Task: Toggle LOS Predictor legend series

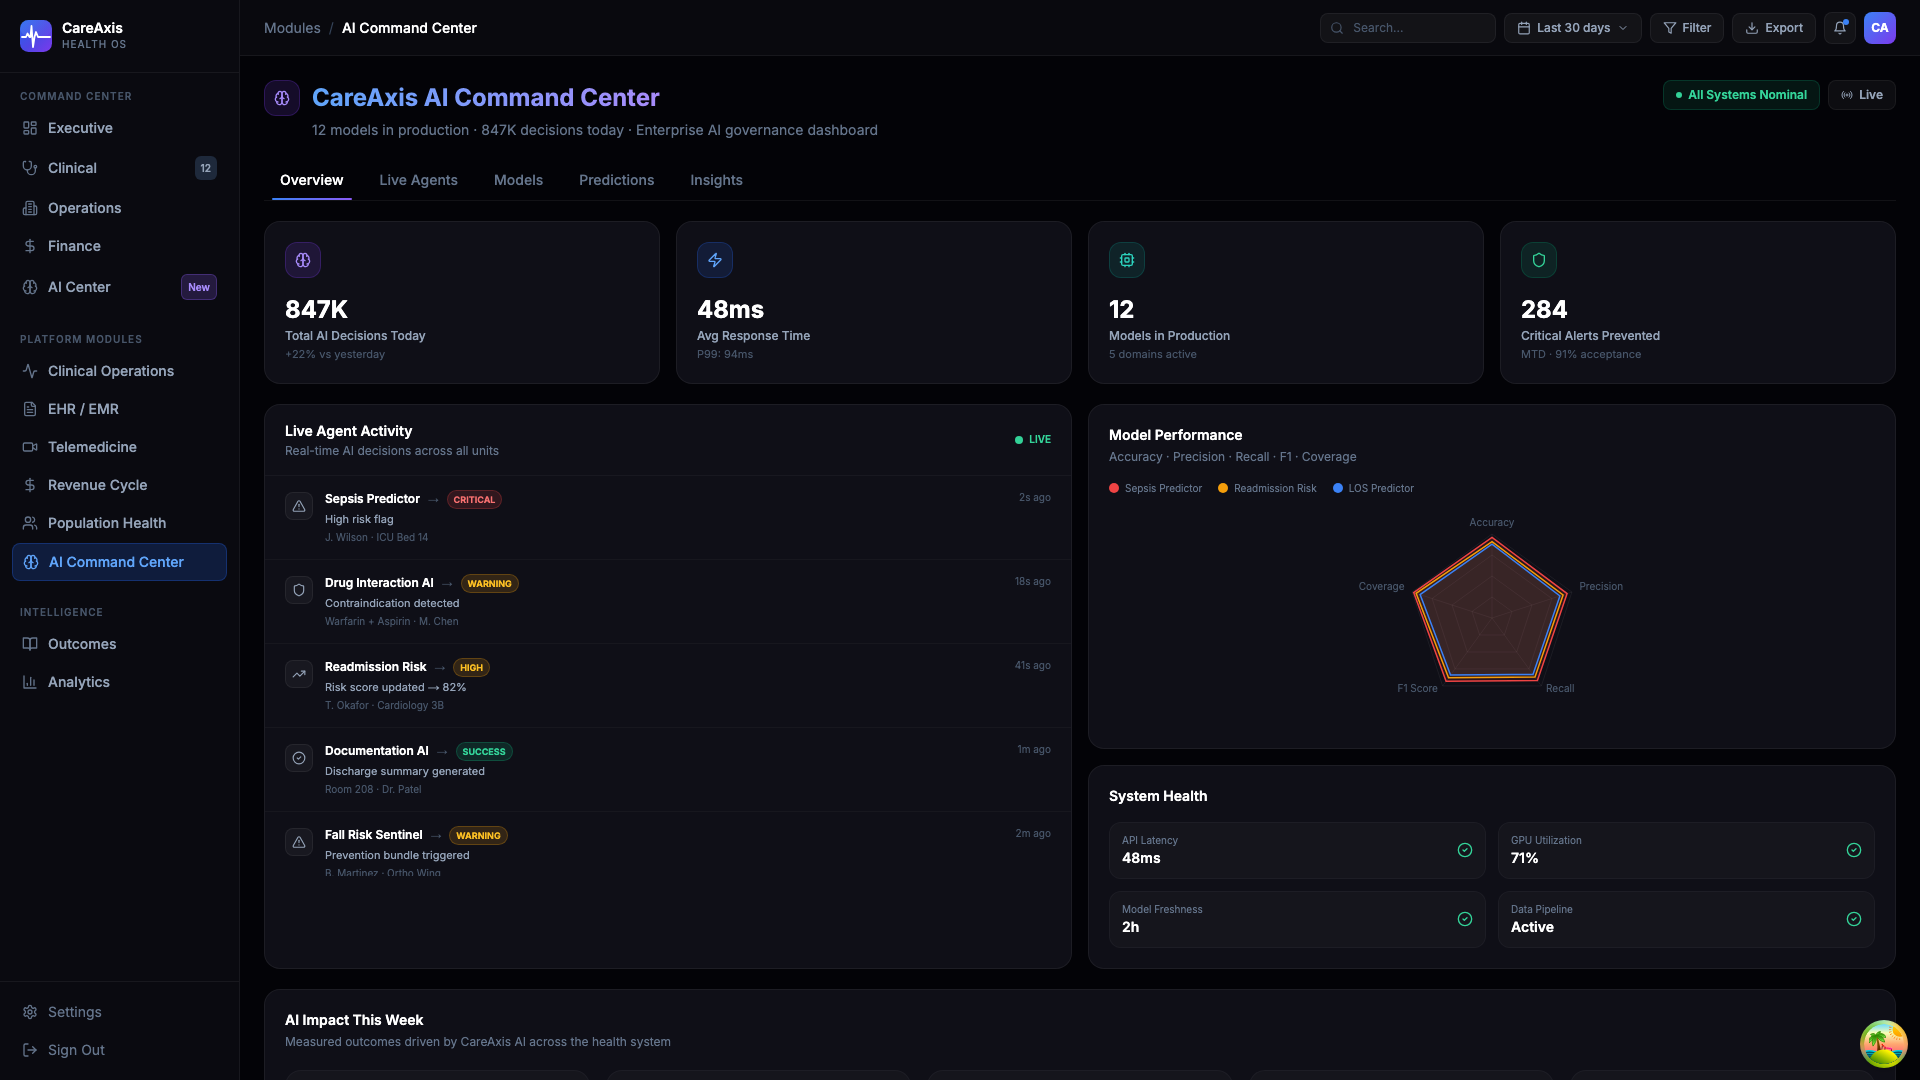Action: click(1373, 488)
